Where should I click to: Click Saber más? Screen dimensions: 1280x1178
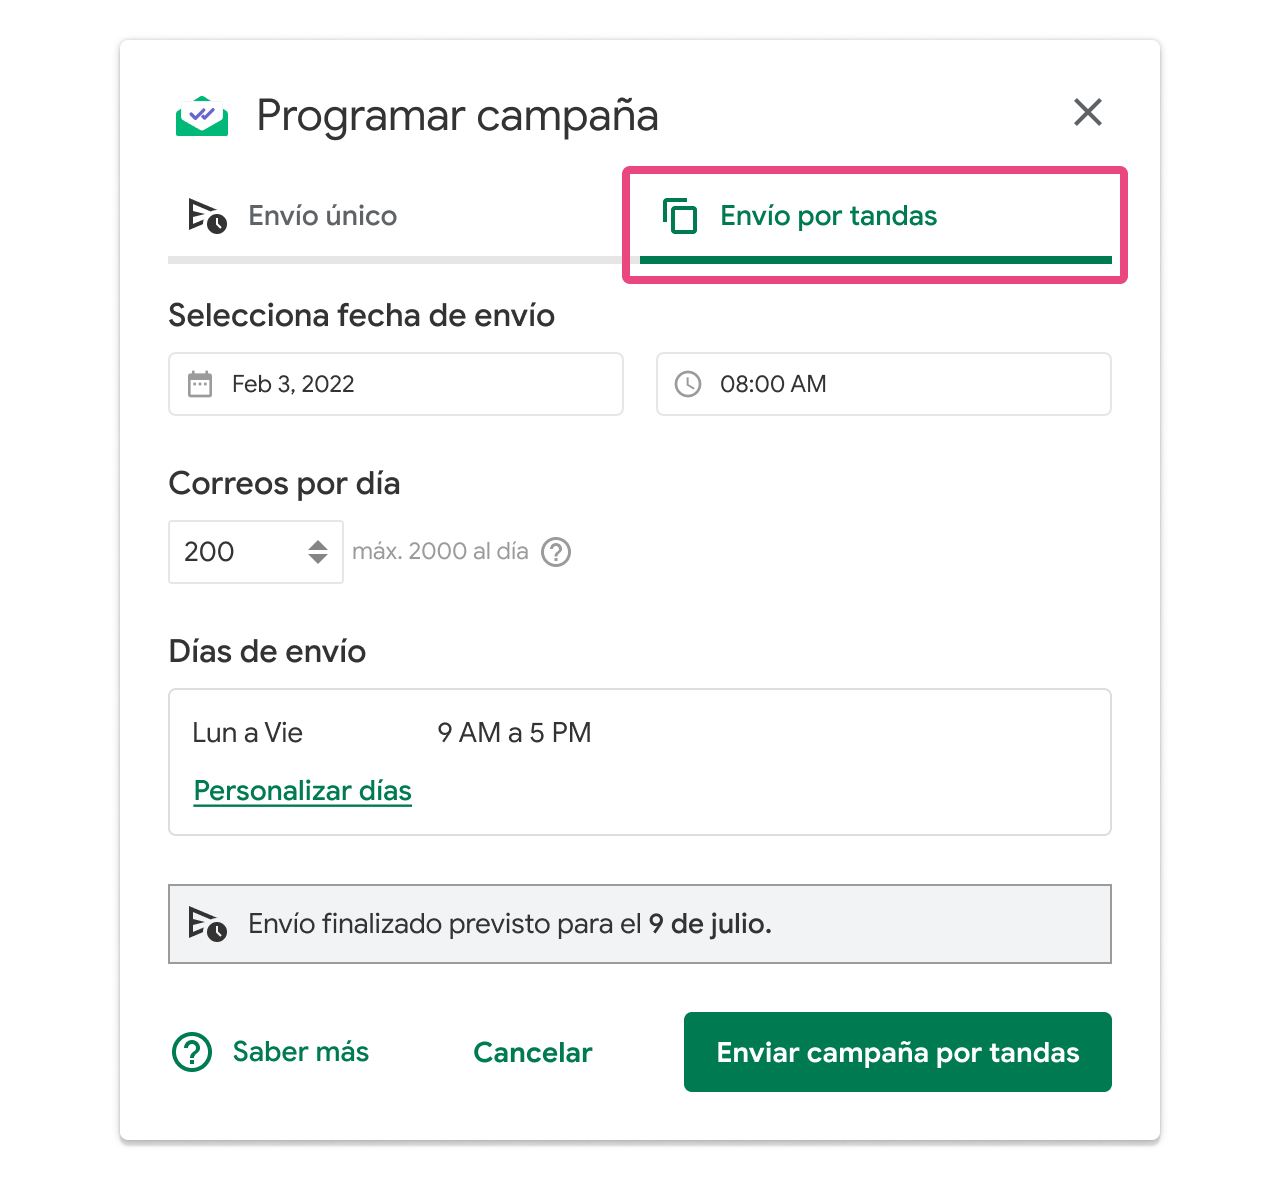[x=299, y=1051]
